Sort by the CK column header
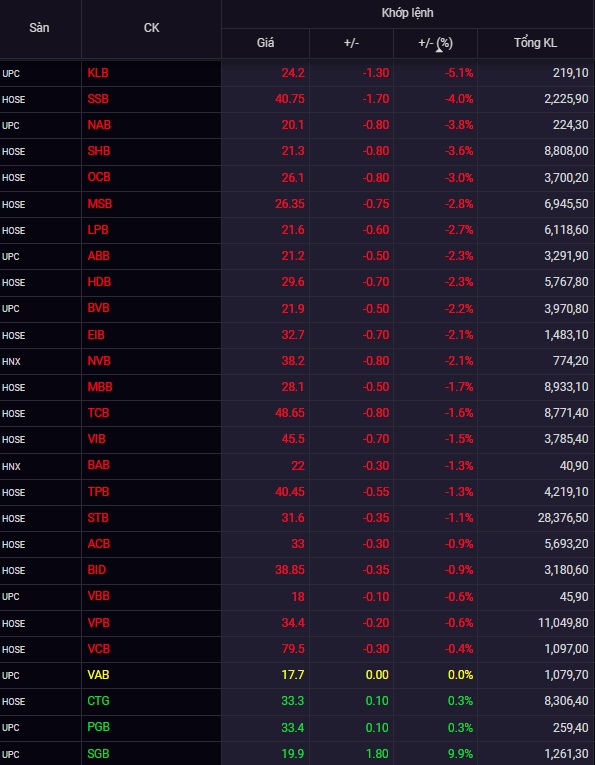595x765 pixels. [151, 28]
